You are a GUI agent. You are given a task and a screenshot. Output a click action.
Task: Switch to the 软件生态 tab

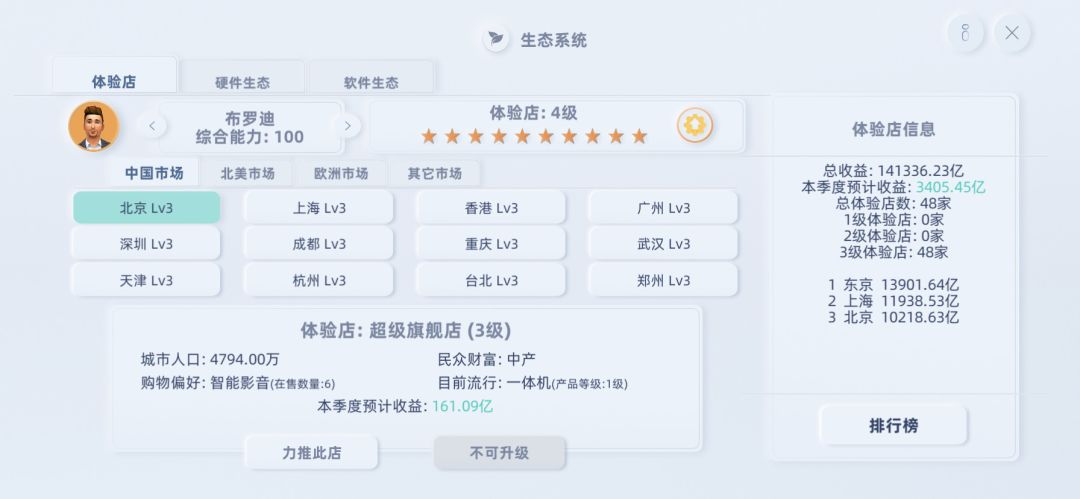point(371,82)
